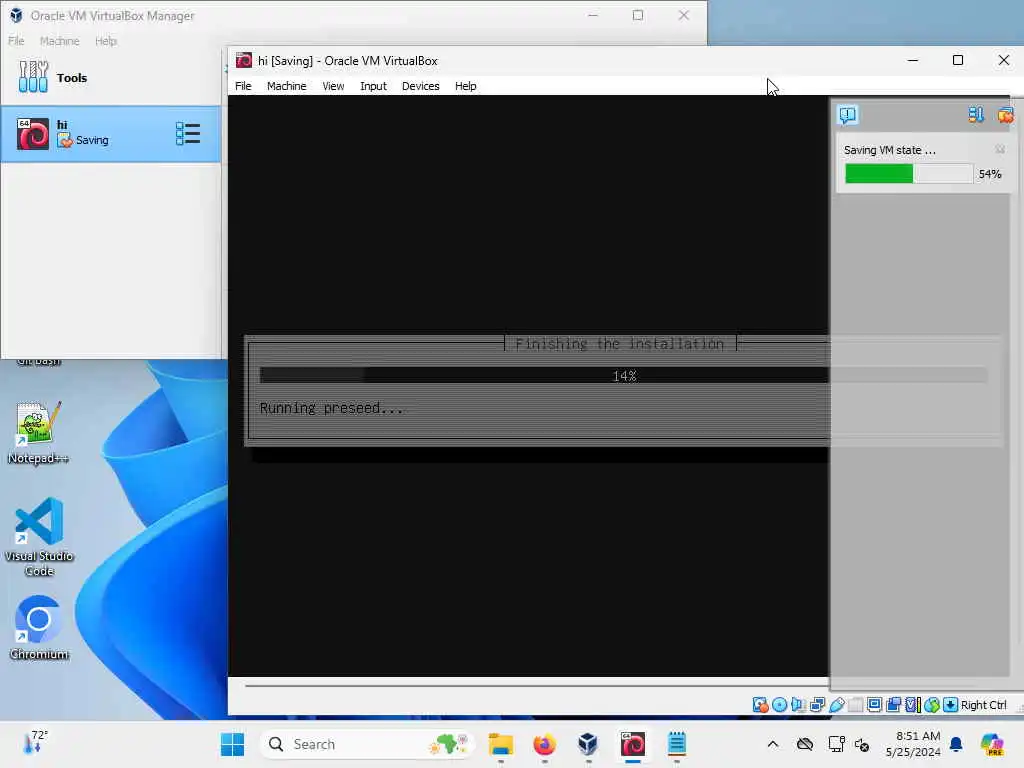Click the taskbar Search box
Image resolution: width=1024 pixels, height=768 pixels.
pyautogui.click(x=366, y=744)
